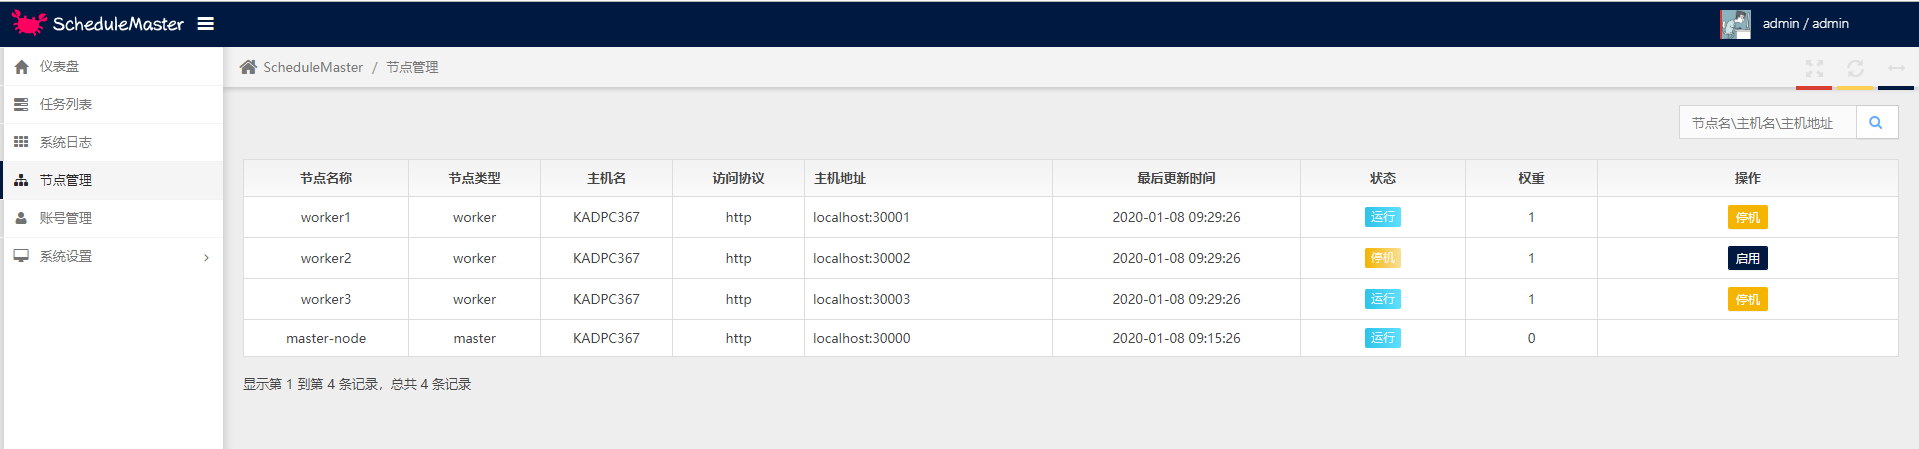1919x449 pixels.
Task: Open 仪表盘 dashboard in sidebar
Action: coord(59,67)
